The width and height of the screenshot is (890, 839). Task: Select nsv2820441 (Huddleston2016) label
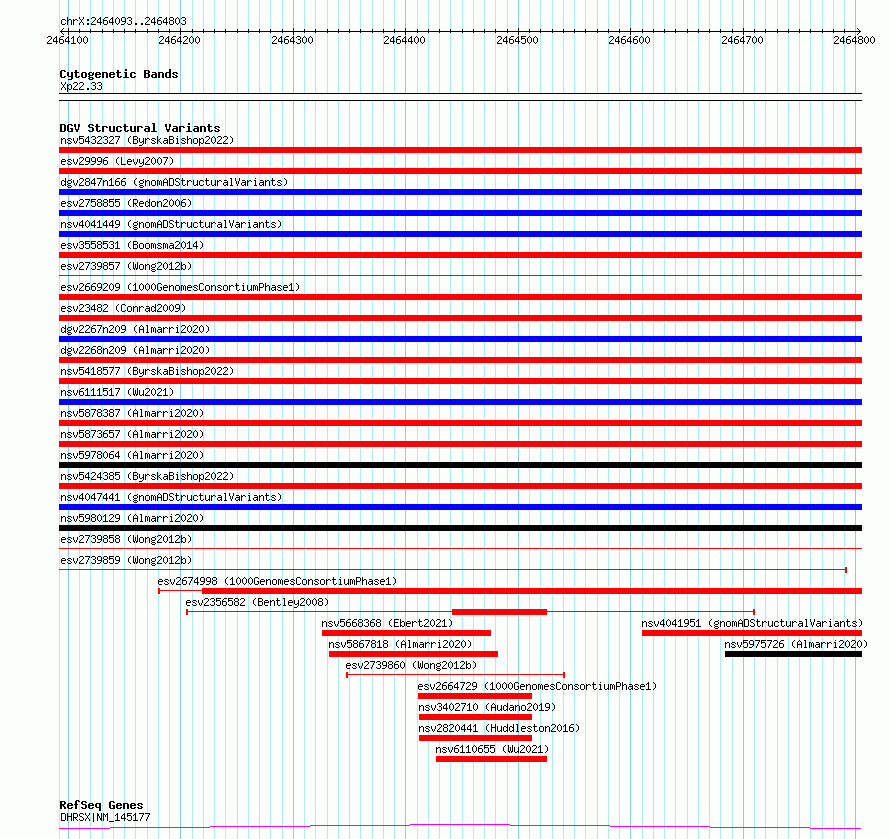(499, 728)
